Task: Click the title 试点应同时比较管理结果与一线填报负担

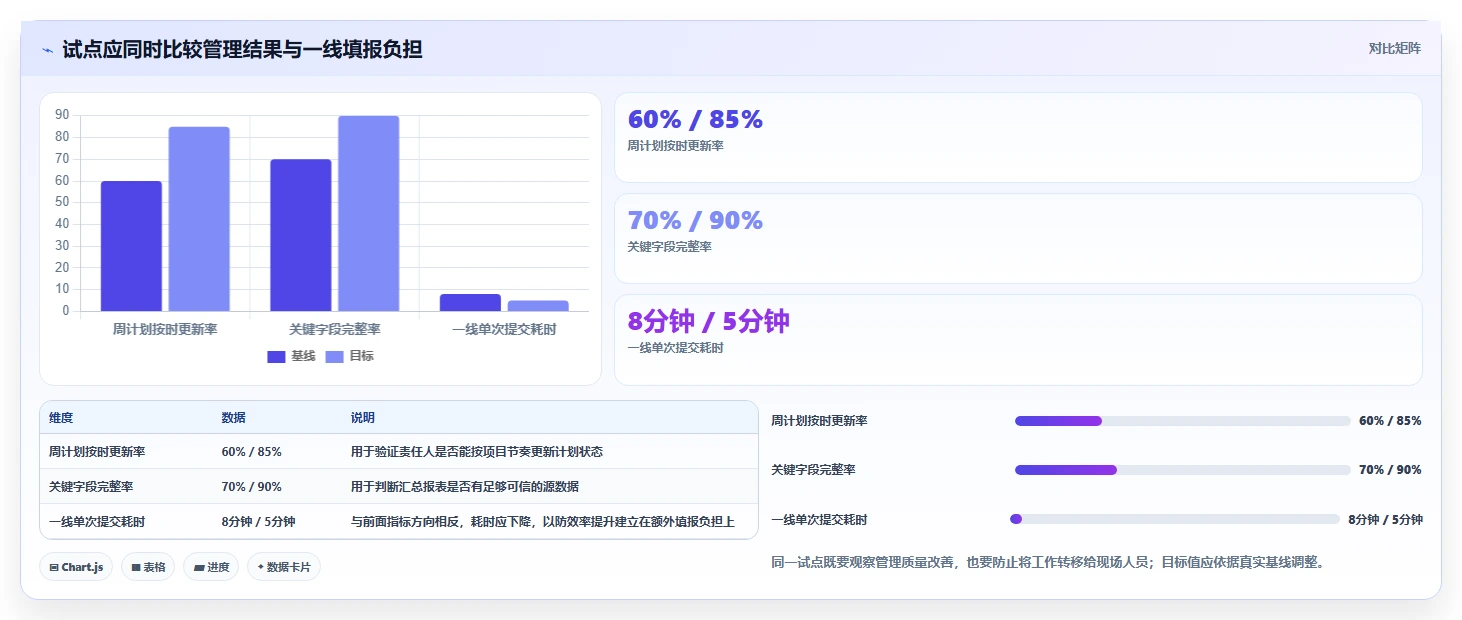Action: click(x=242, y=50)
